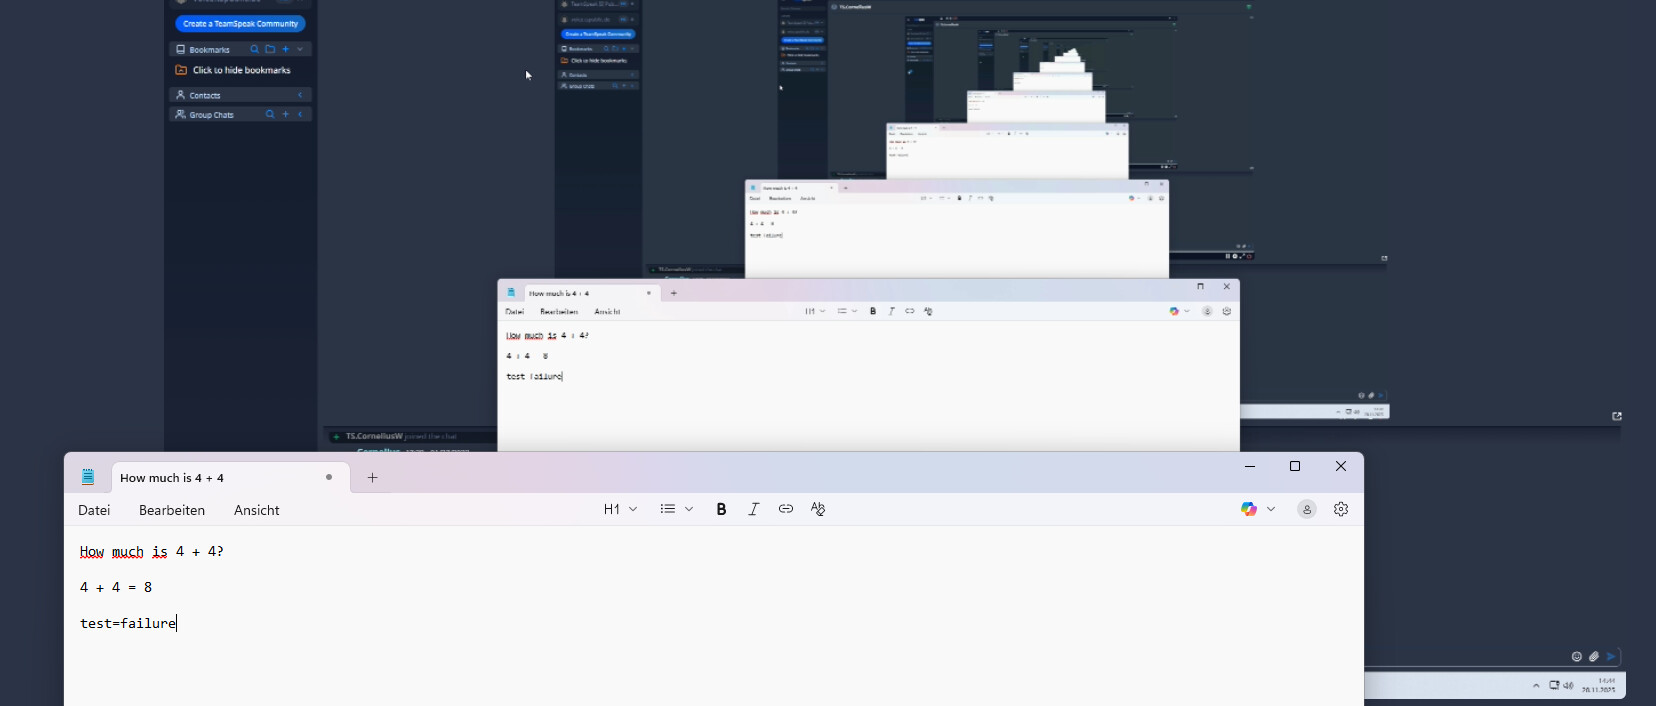1656x706 pixels.
Task: Clear formatting with the toolbar icon
Action: [x=818, y=509]
